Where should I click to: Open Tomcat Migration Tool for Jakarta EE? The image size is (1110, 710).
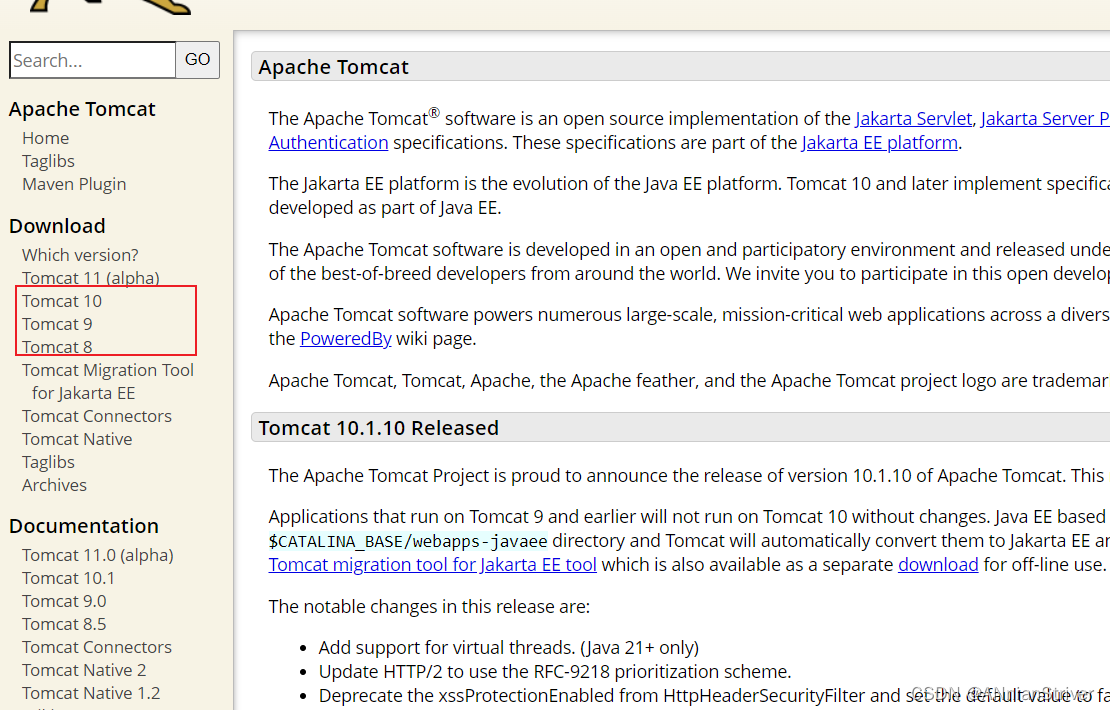pyautogui.click(x=108, y=382)
